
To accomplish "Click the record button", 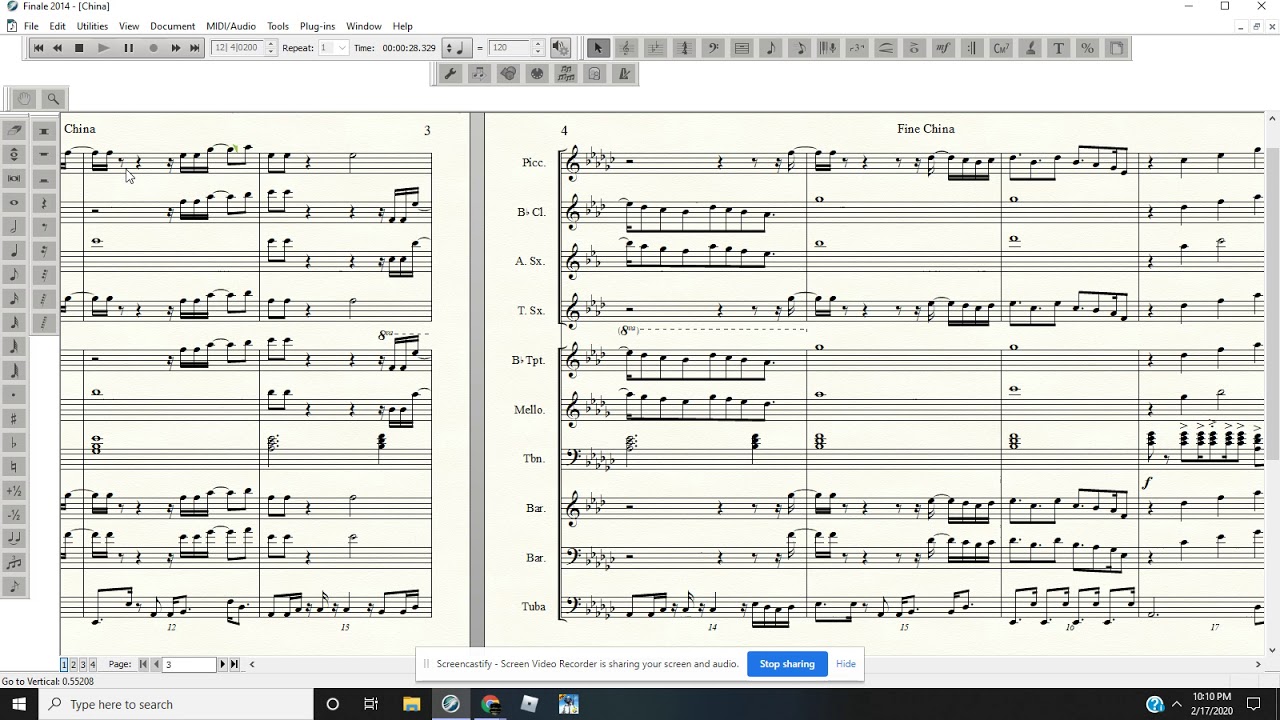I will pos(153,47).
